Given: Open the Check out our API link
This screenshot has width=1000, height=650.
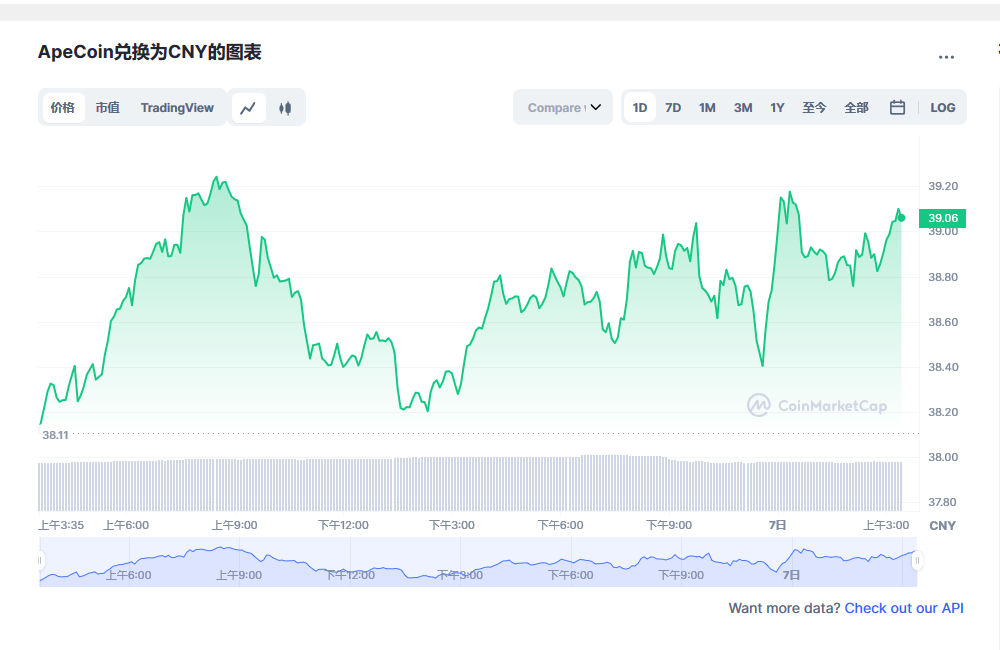Looking at the screenshot, I should pyautogui.click(x=904, y=609).
